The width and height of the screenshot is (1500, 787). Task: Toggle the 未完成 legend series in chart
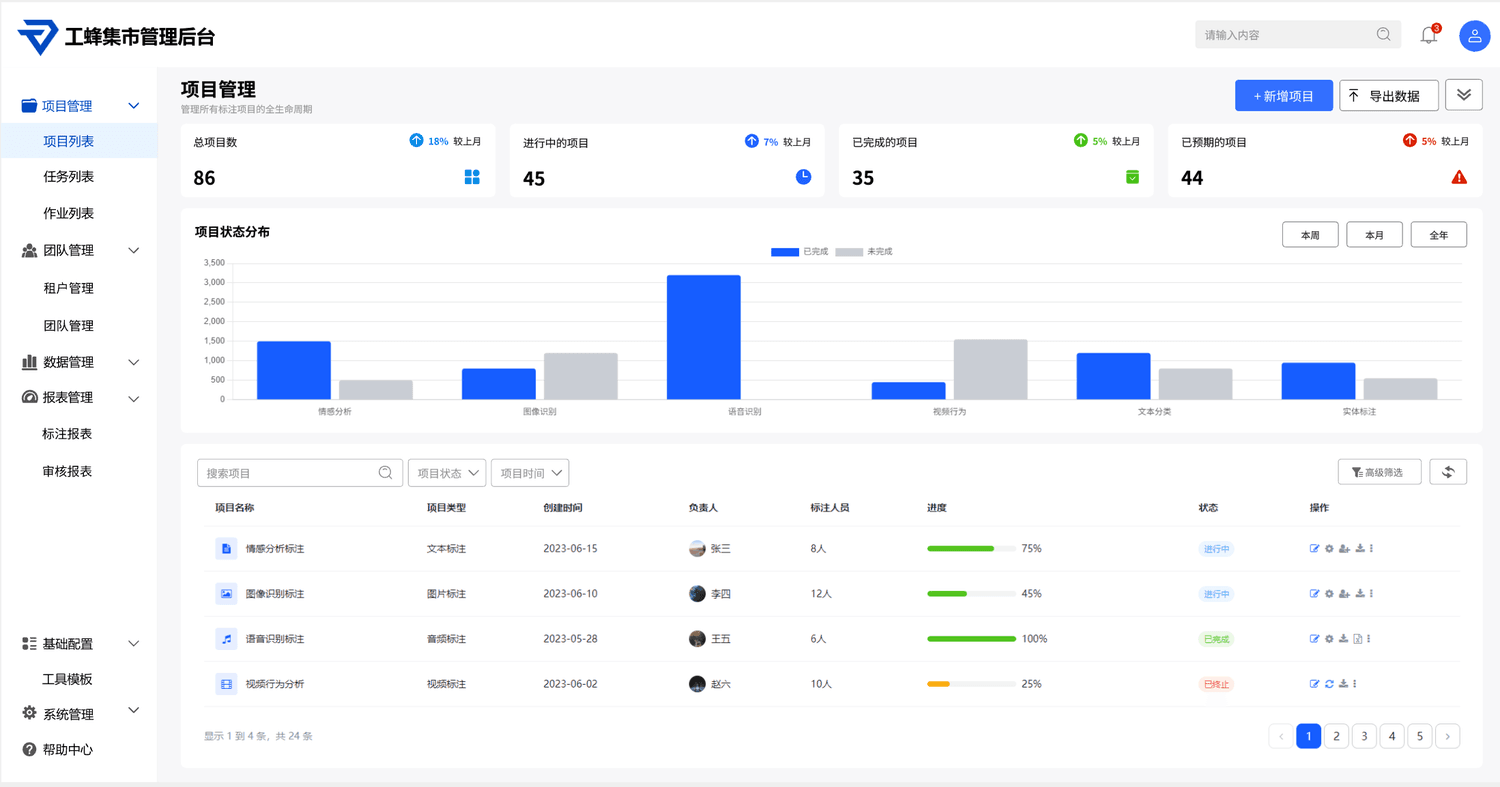(x=864, y=252)
